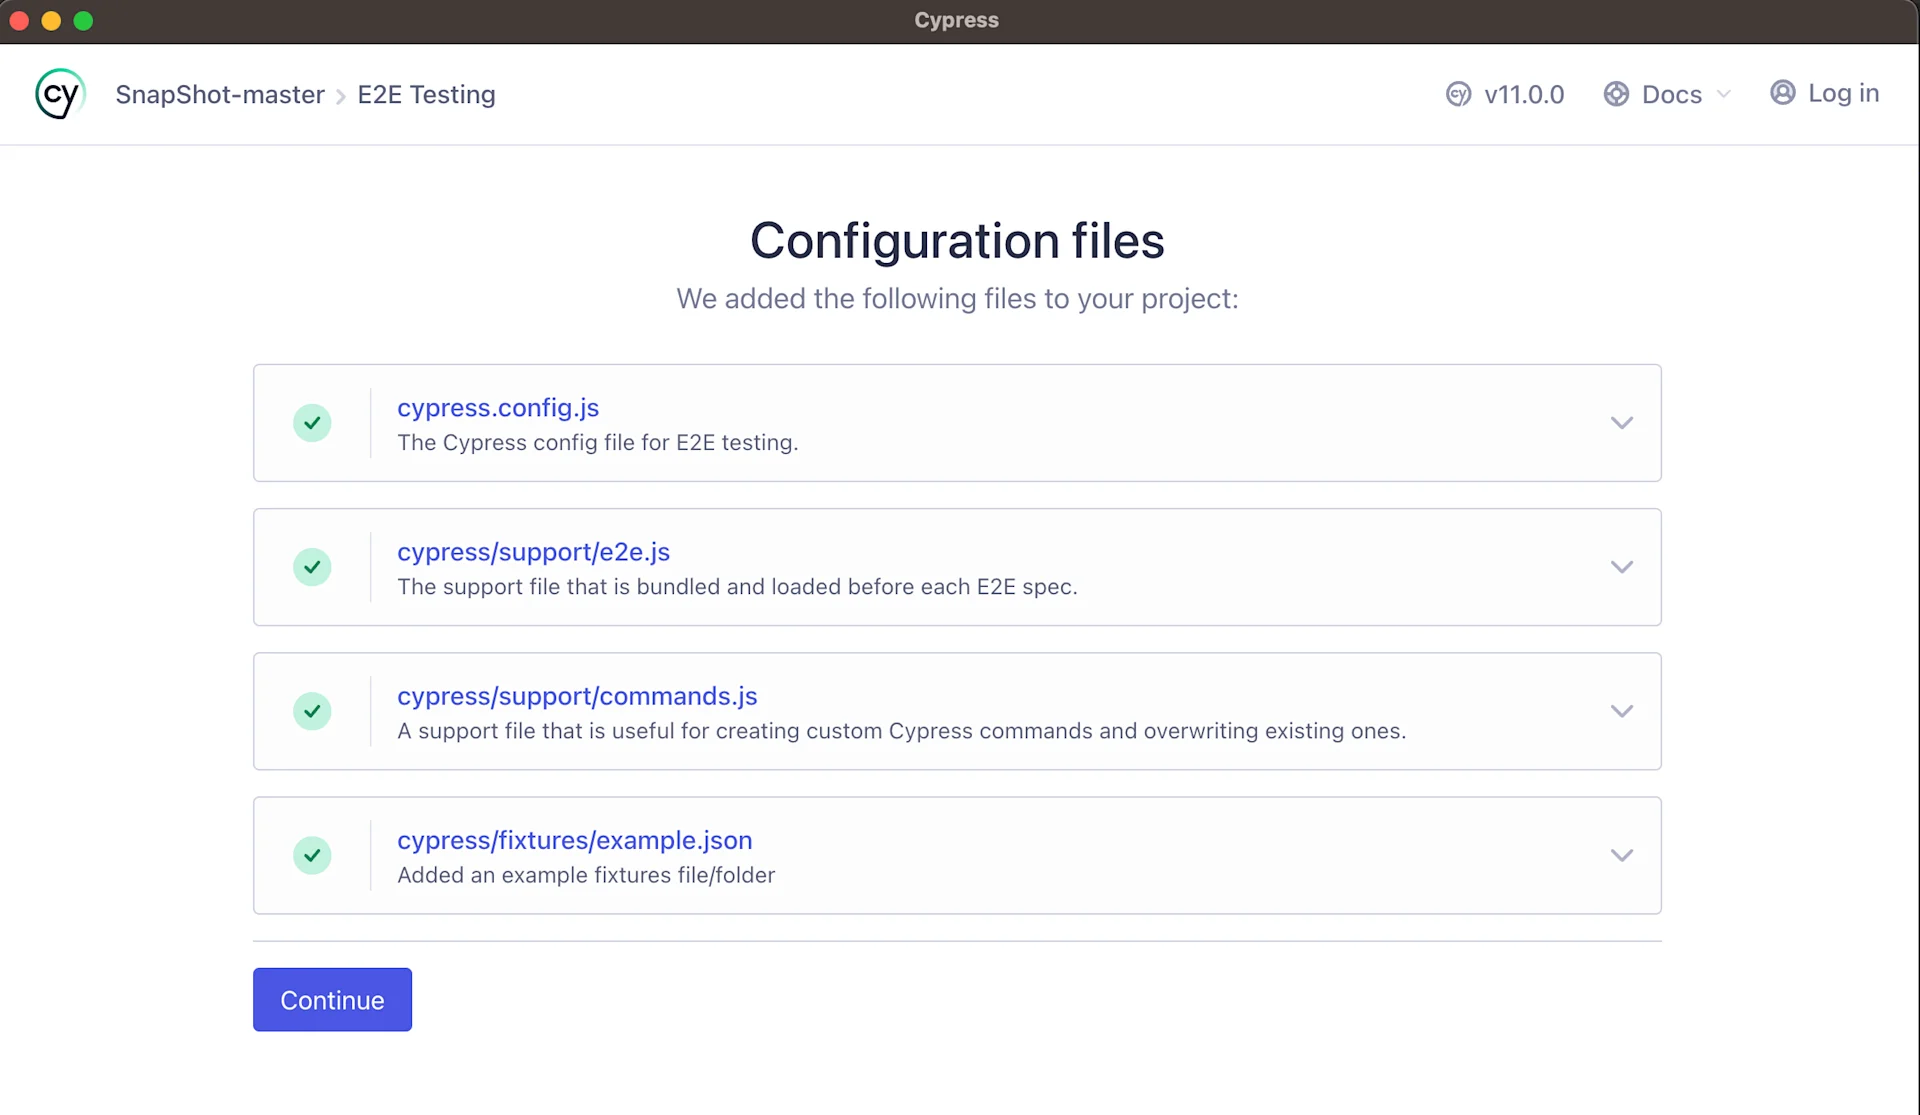Expand the cypress/support/e2e.js card
1920x1115 pixels.
click(x=1622, y=566)
